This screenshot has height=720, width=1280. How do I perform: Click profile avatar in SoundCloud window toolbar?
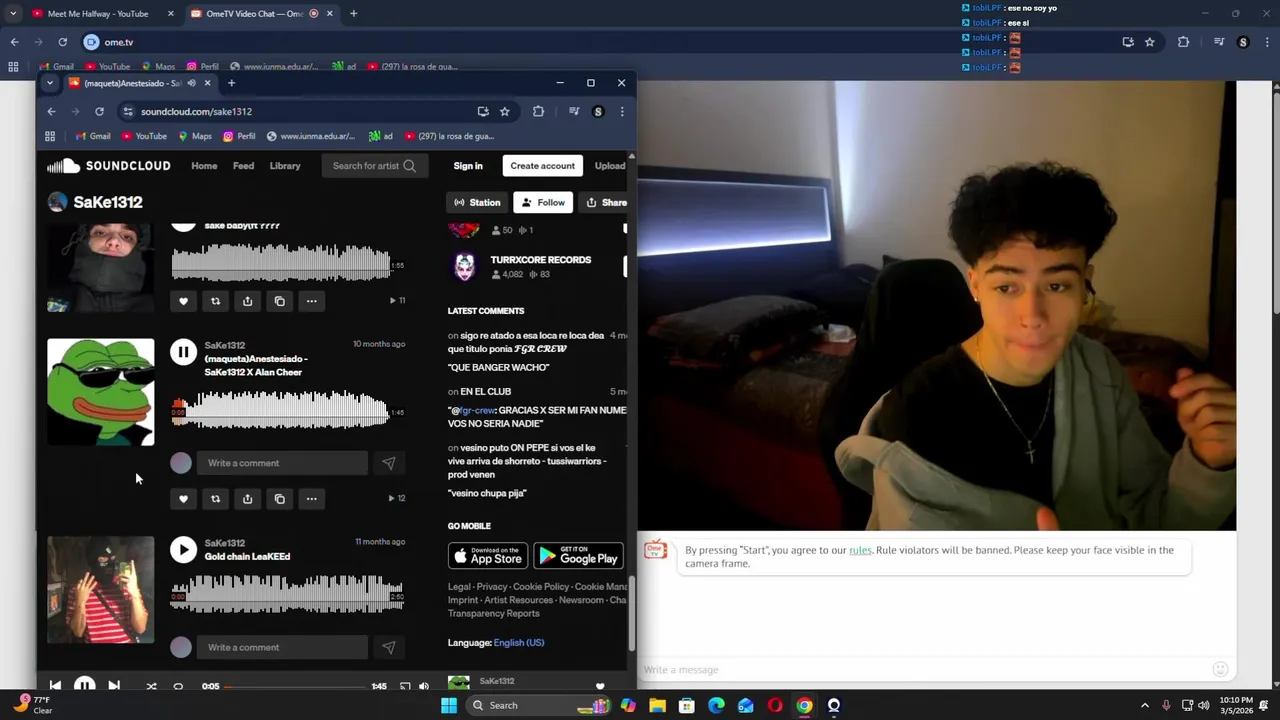[x=598, y=111]
